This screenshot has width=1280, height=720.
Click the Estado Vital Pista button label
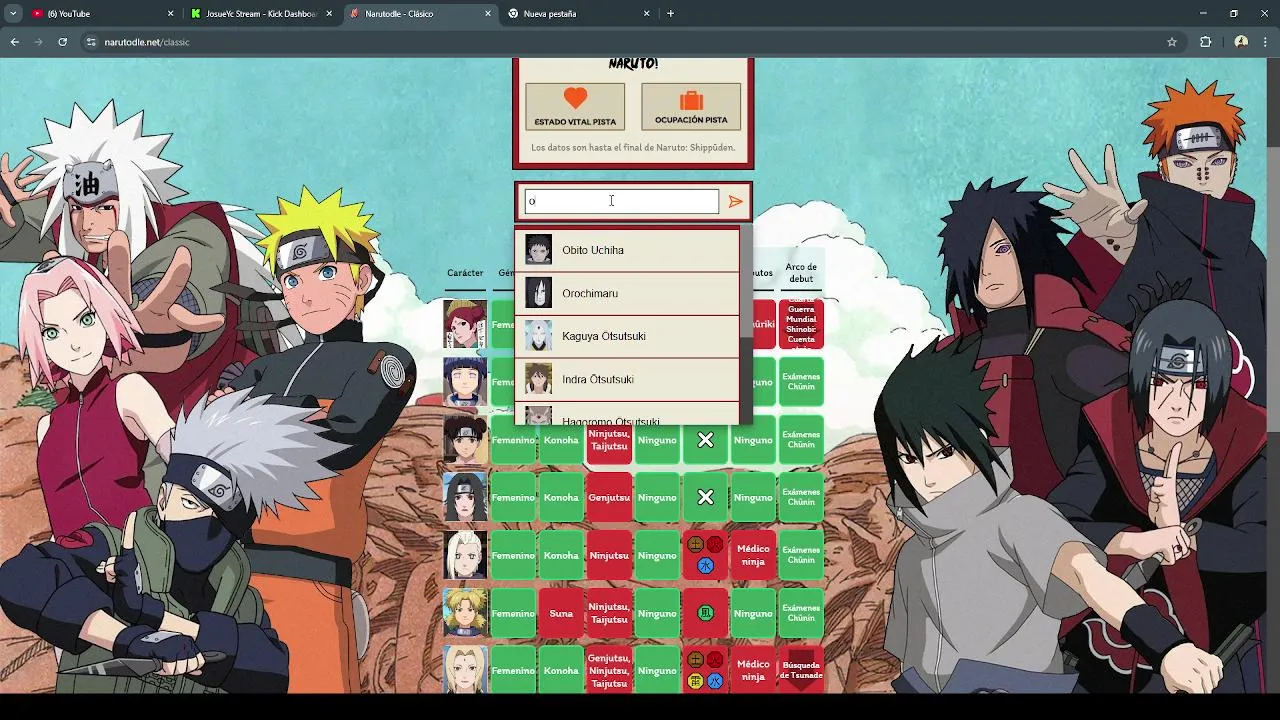click(x=575, y=121)
